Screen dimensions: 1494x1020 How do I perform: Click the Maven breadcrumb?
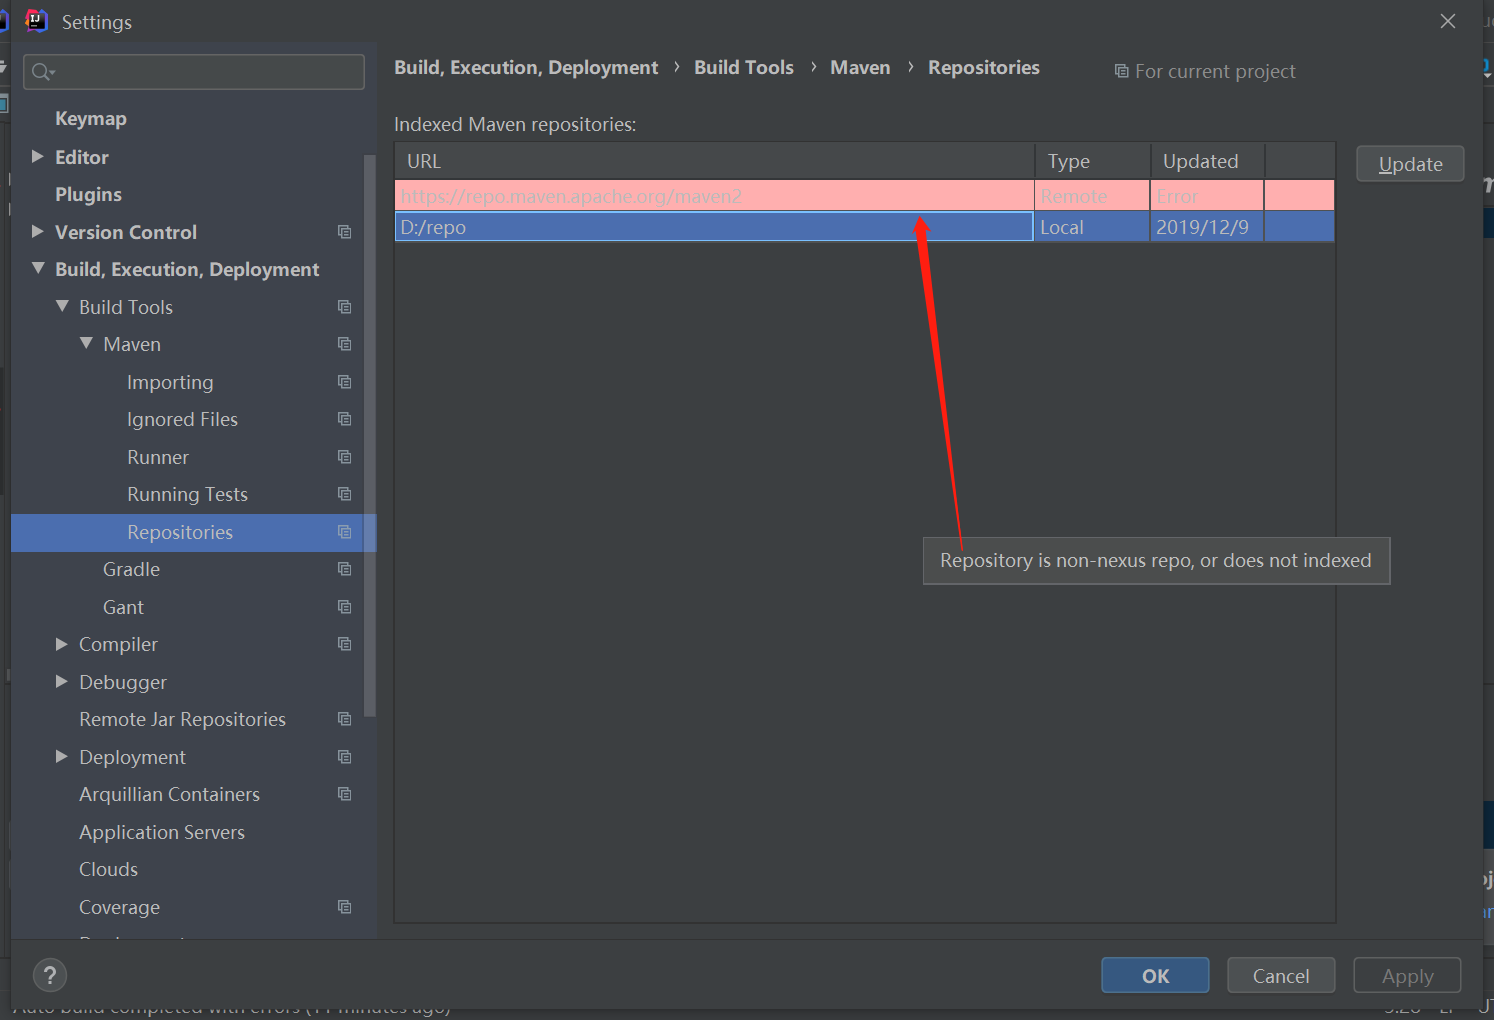tap(860, 67)
